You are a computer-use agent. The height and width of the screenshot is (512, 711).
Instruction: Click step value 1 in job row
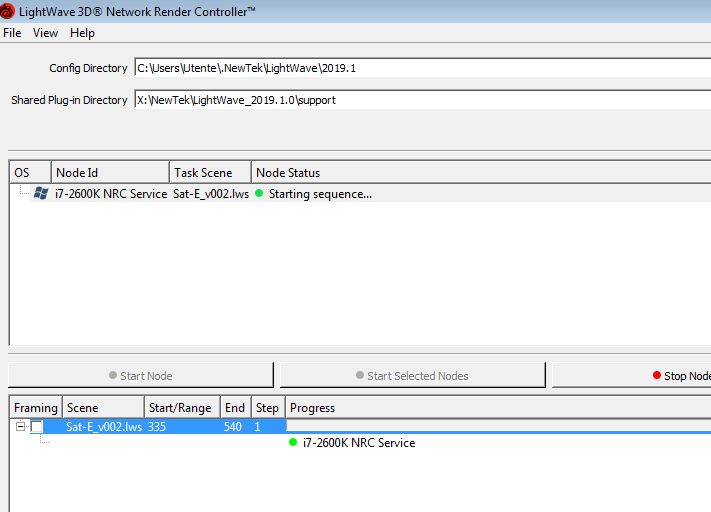[257, 427]
